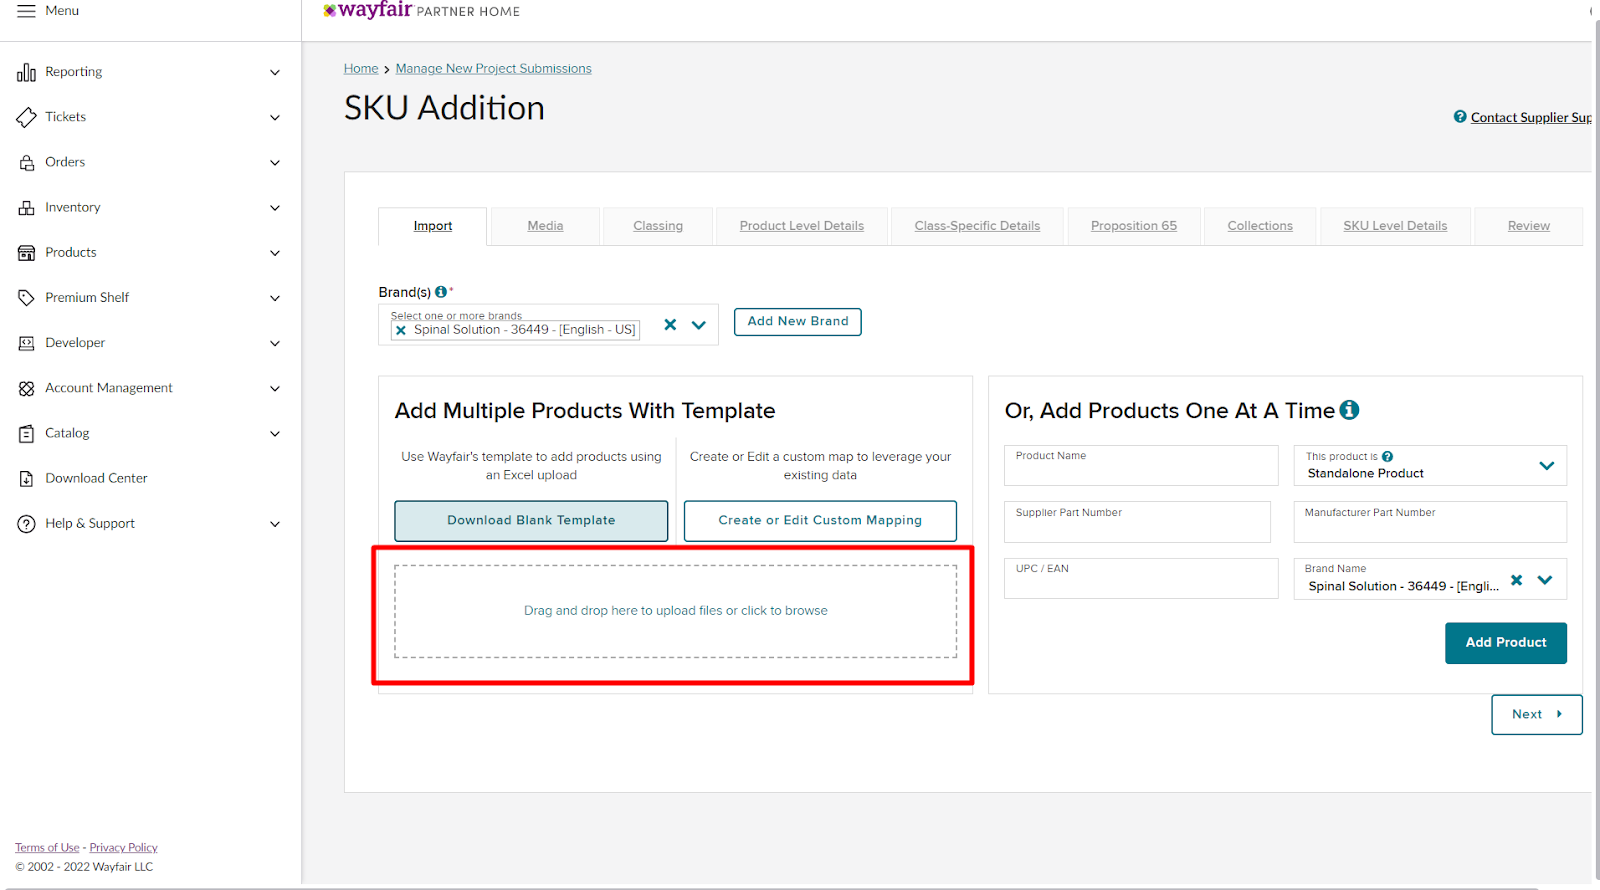Clear the Brand Name selection
Image resolution: width=1600 pixels, height=890 pixels.
coord(1516,580)
